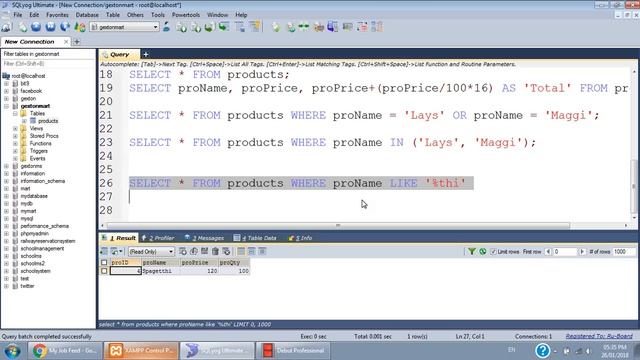Add a new query tab with plus
The height and width of the screenshot is (360, 640).
(x=145, y=54)
